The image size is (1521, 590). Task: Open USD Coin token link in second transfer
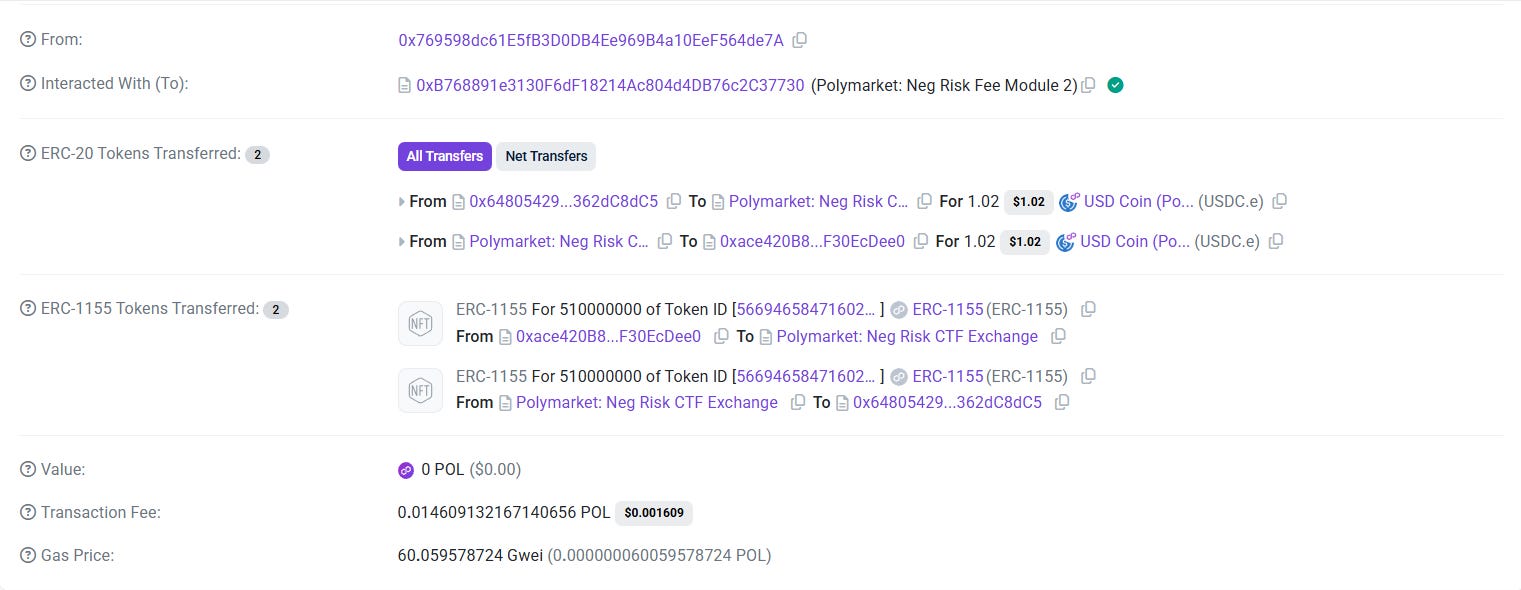click(x=1135, y=241)
